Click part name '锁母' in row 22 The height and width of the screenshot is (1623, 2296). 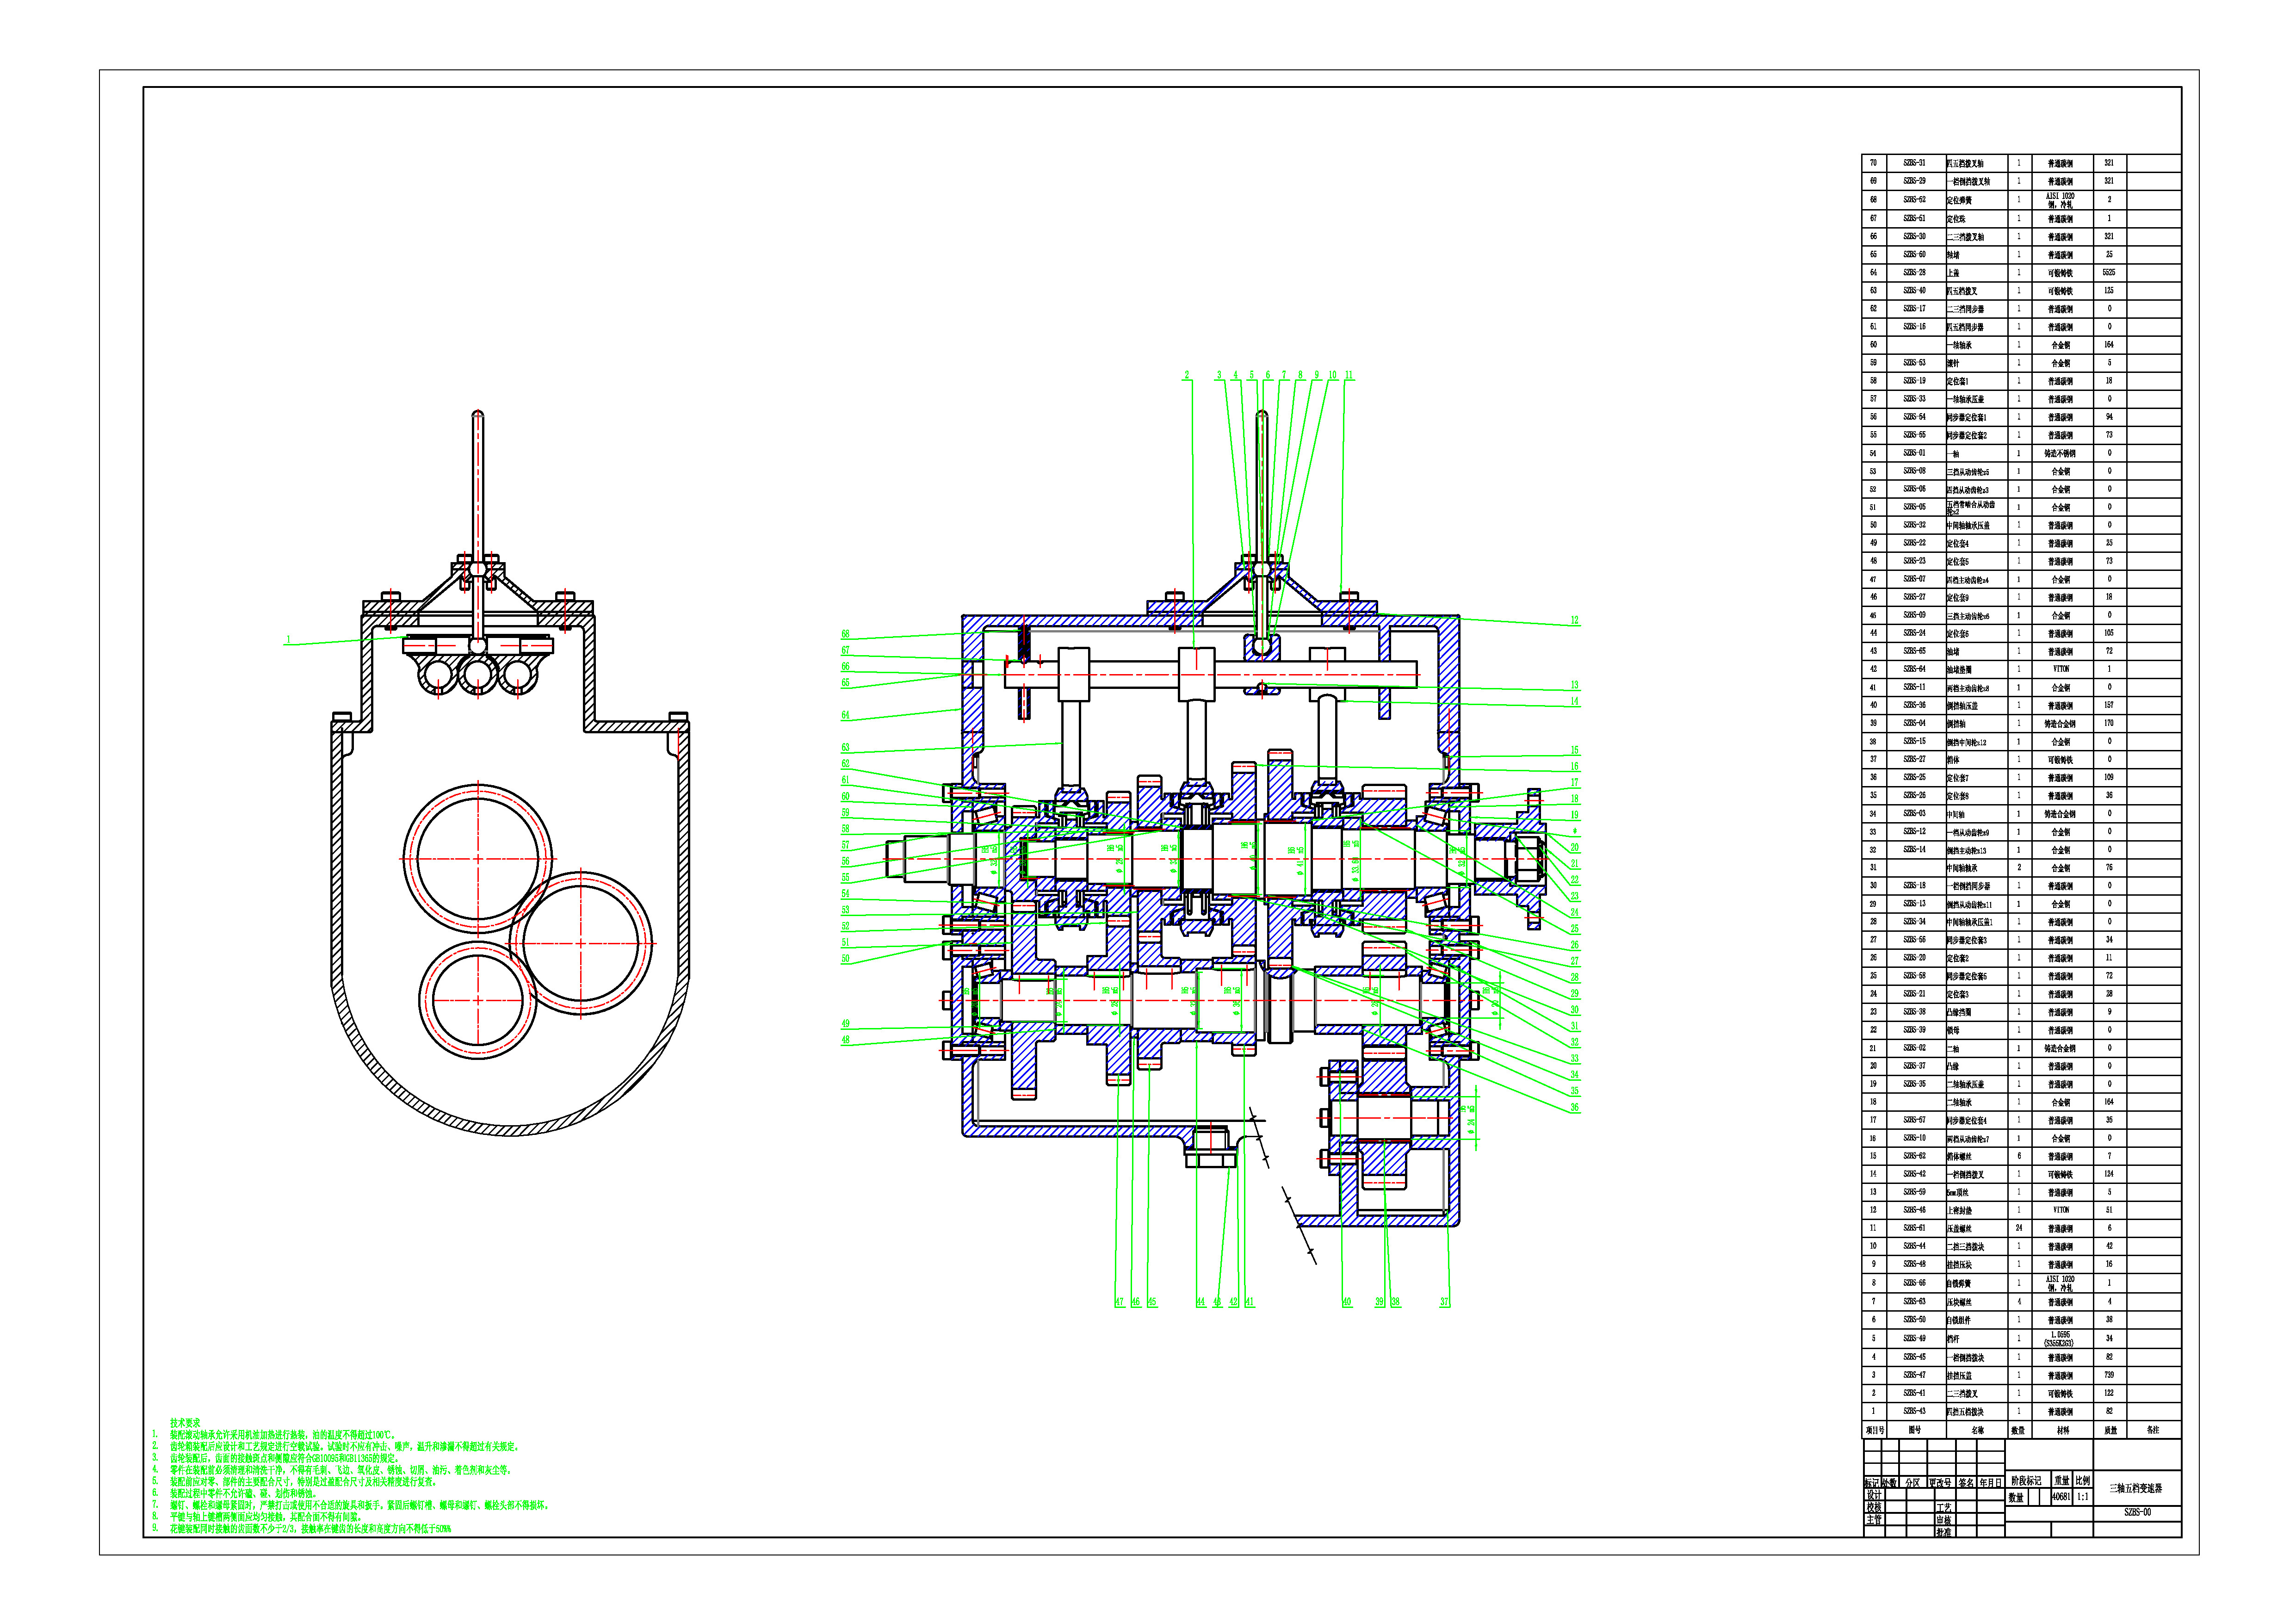click(1953, 1031)
